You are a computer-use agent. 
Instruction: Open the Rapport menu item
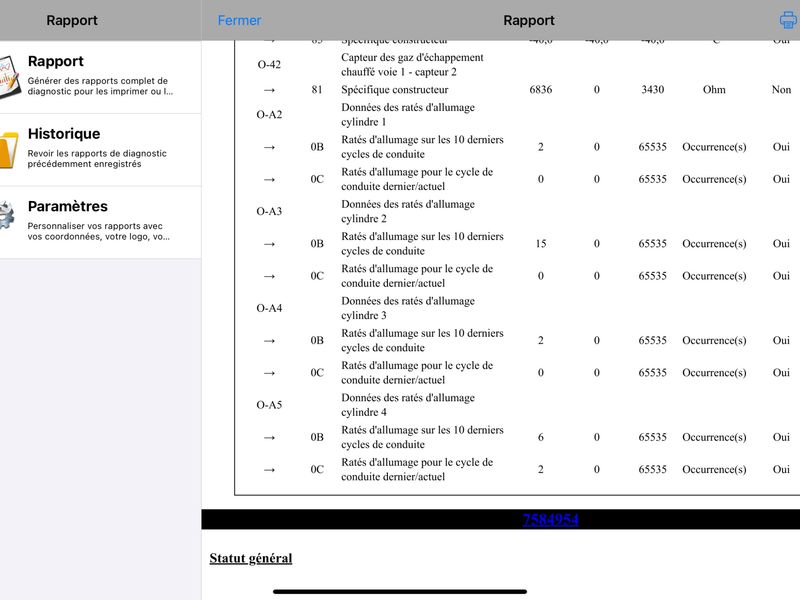(x=101, y=77)
